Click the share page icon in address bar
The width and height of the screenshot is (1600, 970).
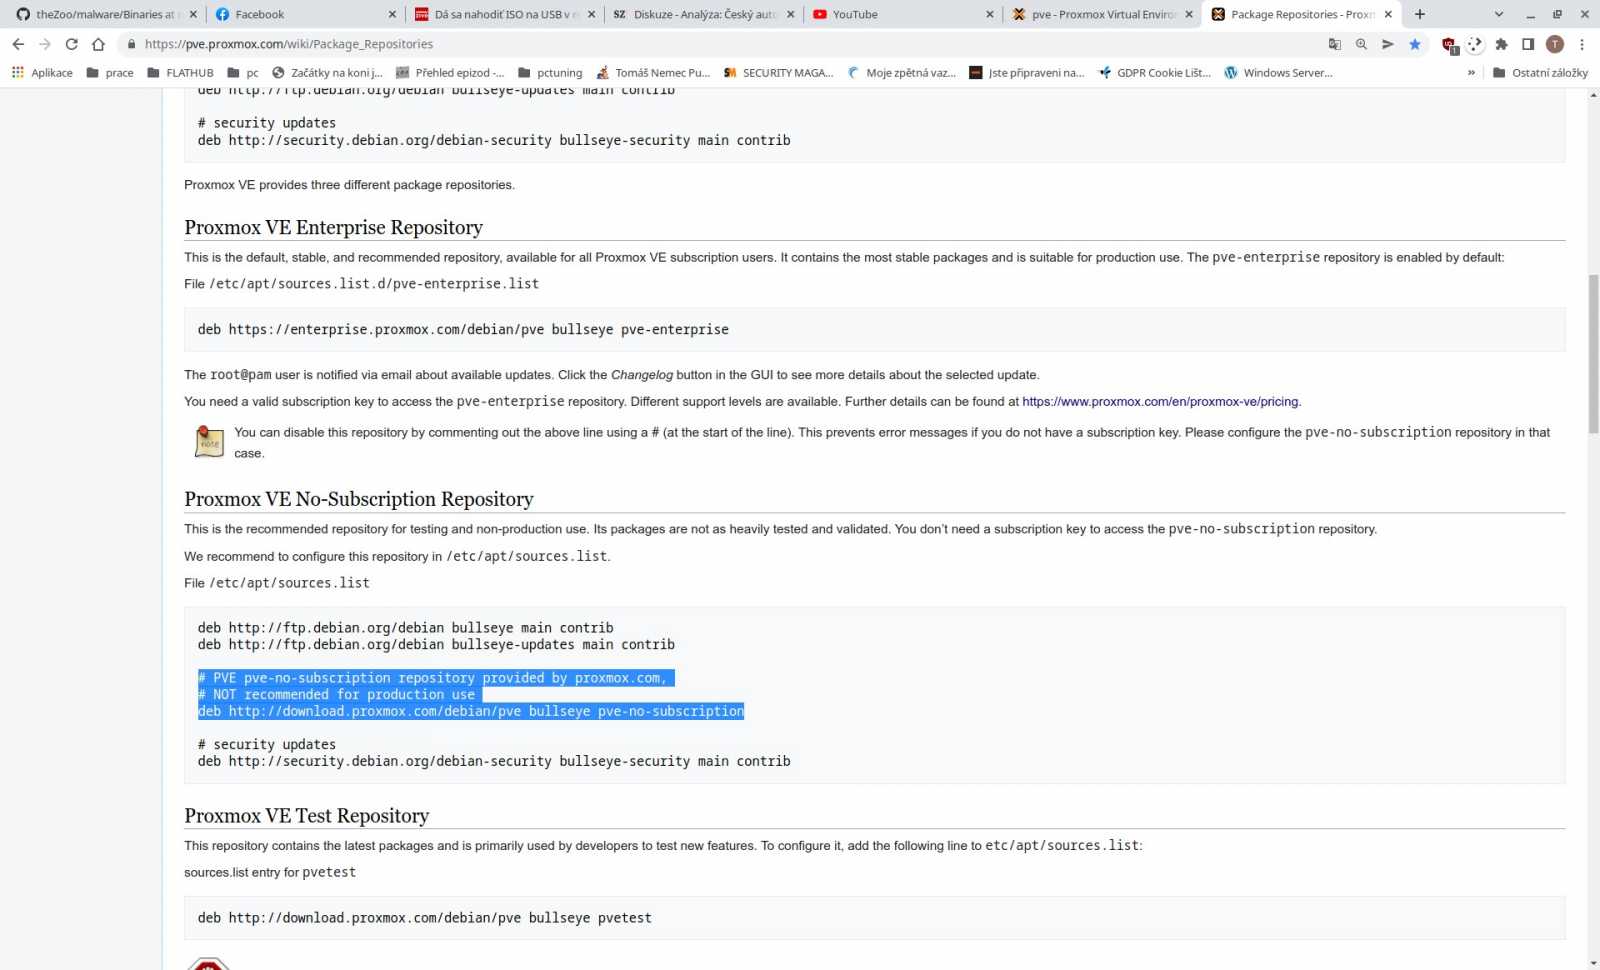pos(1388,44)
